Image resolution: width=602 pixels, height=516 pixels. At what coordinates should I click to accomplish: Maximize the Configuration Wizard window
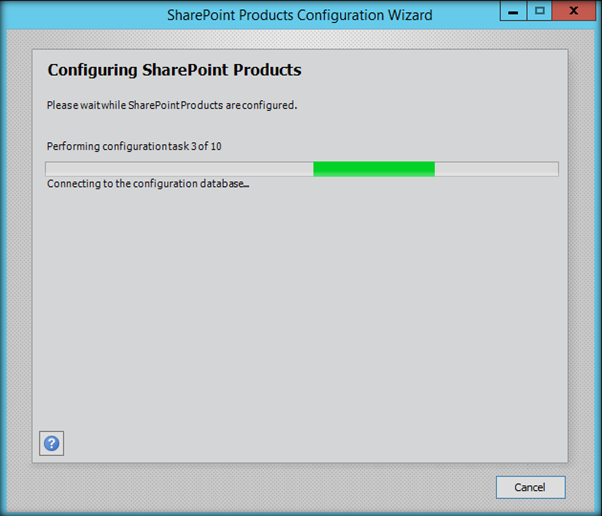tap(539, 11)
